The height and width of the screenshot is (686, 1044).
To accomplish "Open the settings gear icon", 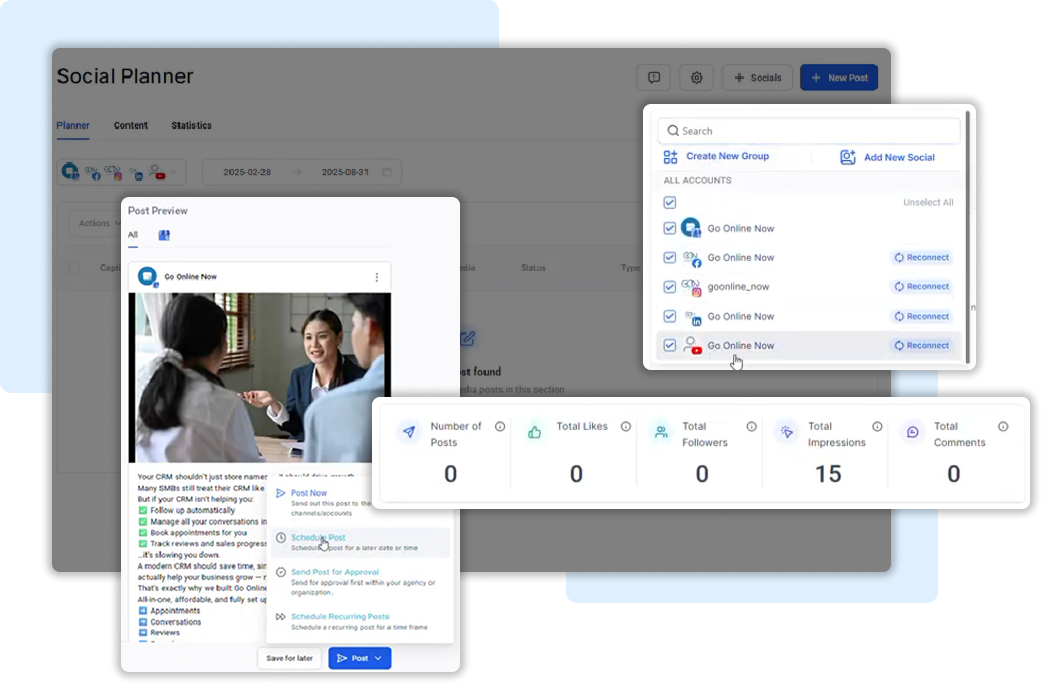I will click(696, 78).
